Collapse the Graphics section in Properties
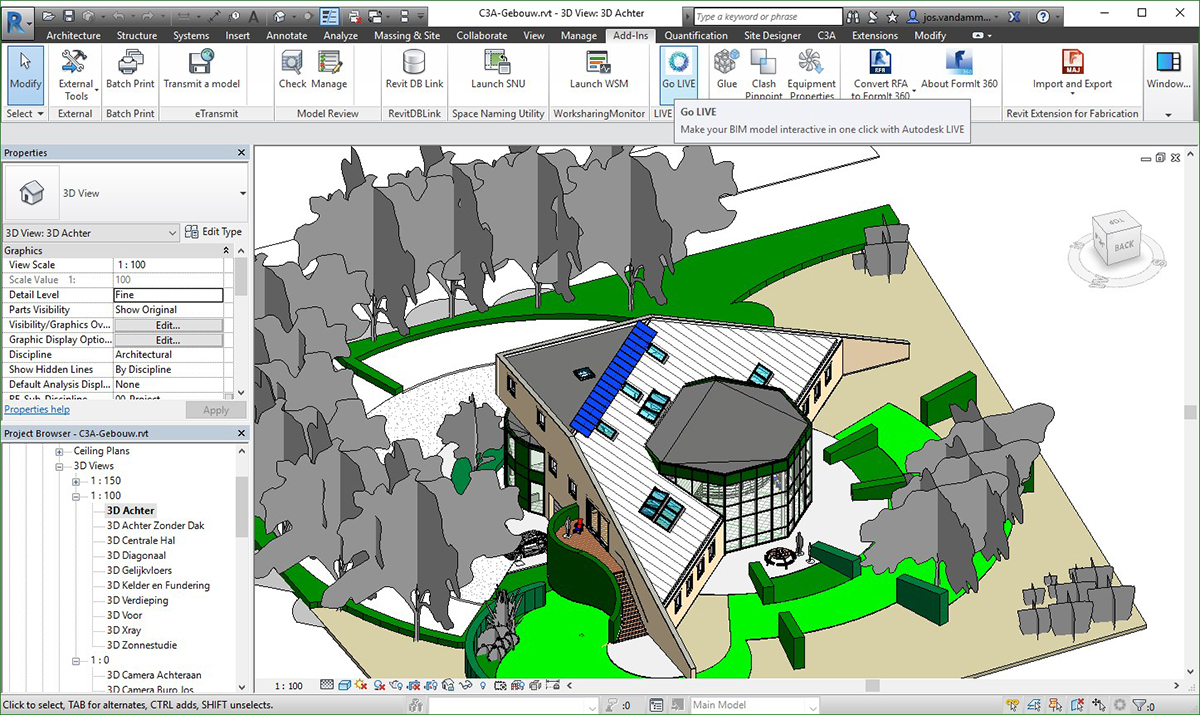This screenshot has height=715, width=1200. click(x=226, y=250)
